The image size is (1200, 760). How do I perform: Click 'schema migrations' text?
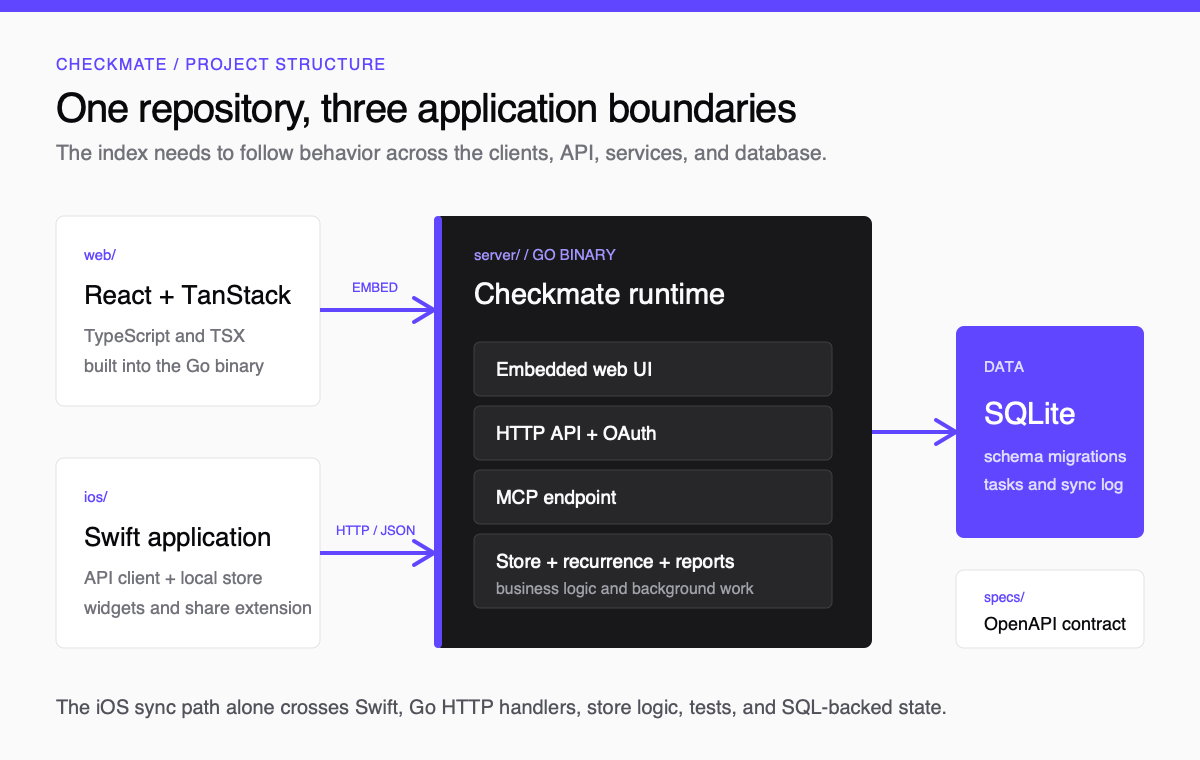[x=1055, y=456]
